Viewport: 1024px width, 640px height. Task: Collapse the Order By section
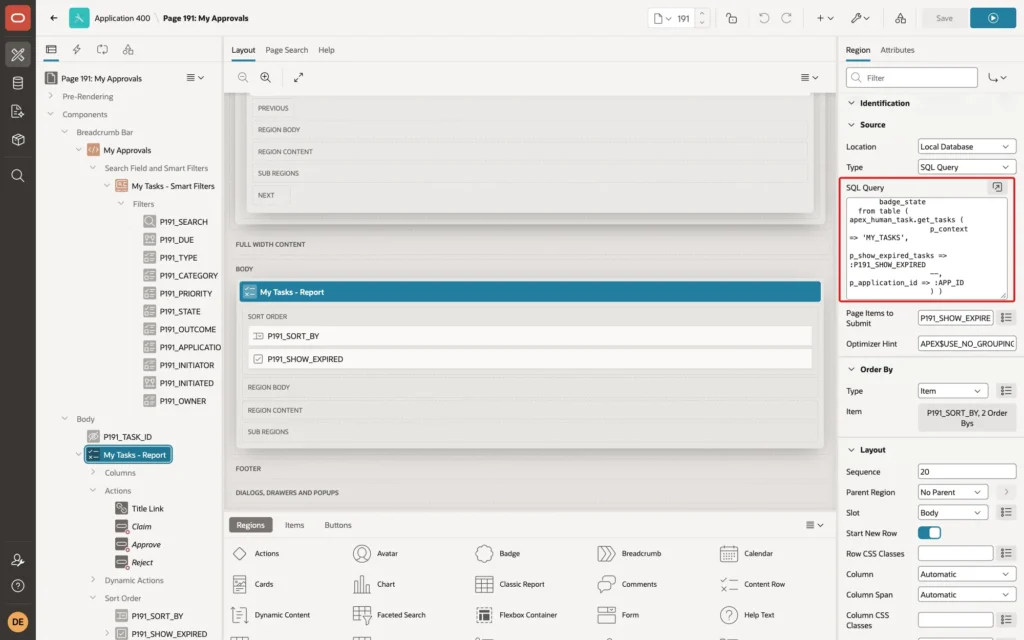pyautogui.click(x=851, y=370)
